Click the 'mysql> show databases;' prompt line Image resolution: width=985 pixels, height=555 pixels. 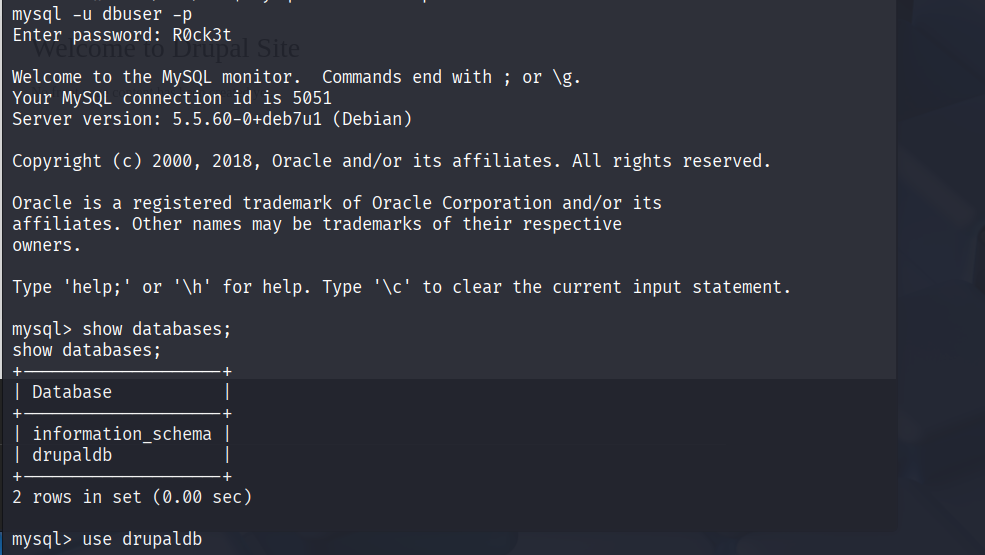[x=122, y=329]
